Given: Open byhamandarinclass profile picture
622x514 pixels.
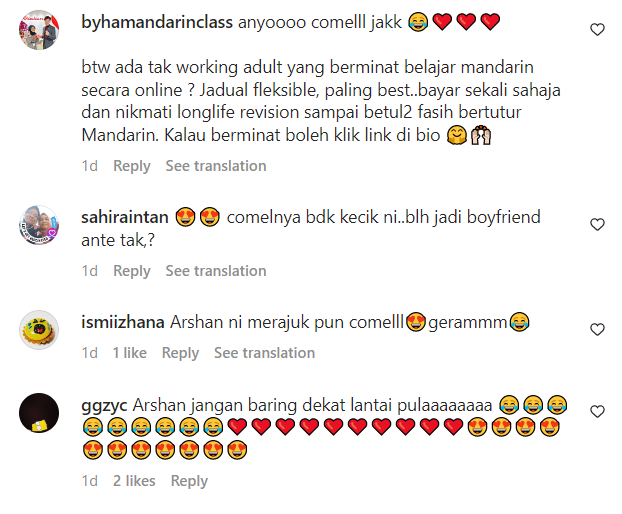Looking at the screenshot, I should click(x=39, y=30).
